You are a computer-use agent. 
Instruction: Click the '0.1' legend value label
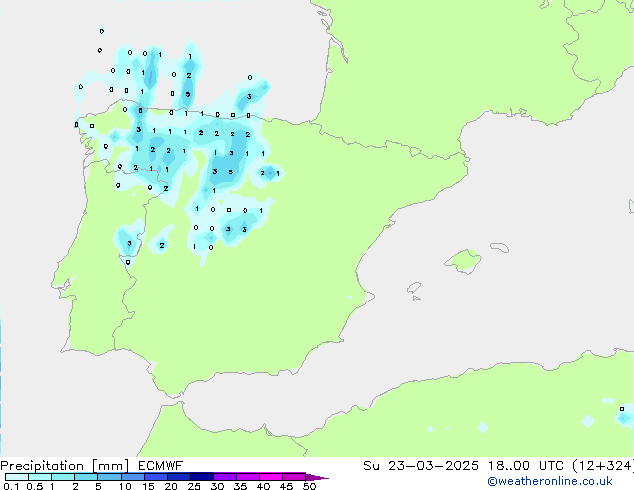(11, 486)
